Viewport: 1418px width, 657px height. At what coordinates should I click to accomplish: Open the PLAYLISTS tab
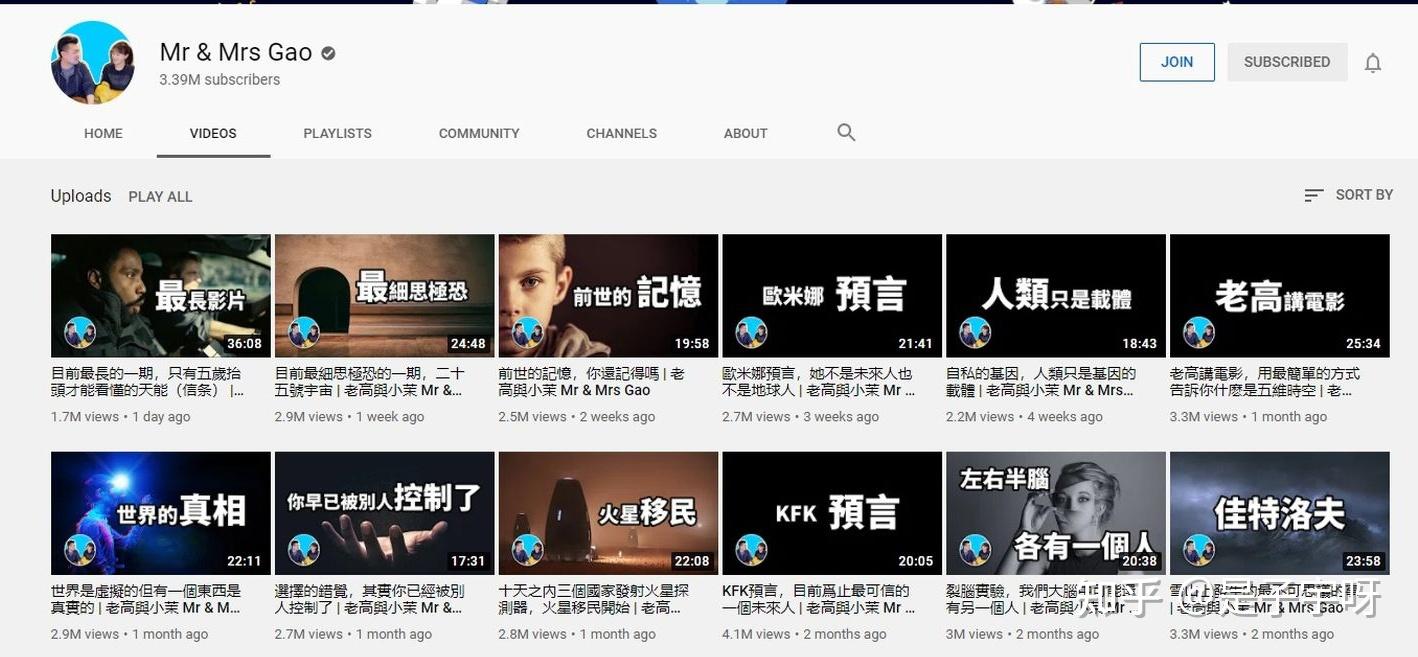337,133
